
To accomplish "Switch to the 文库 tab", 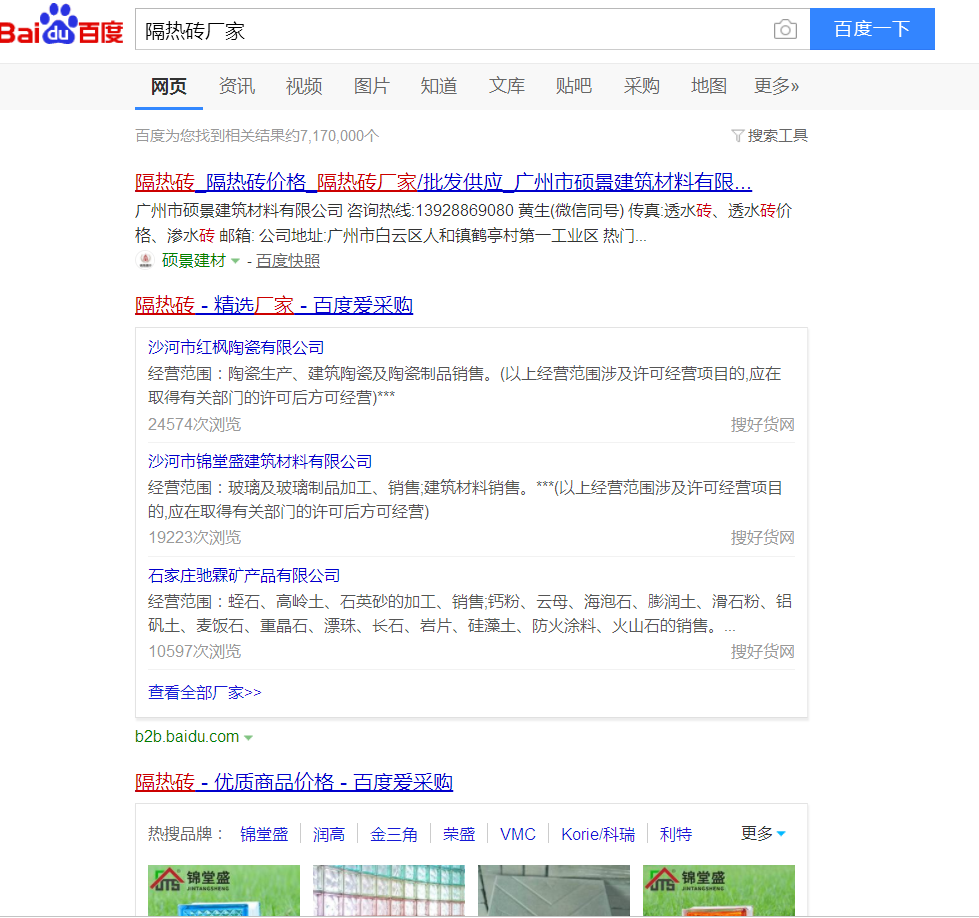I will 506,86.
